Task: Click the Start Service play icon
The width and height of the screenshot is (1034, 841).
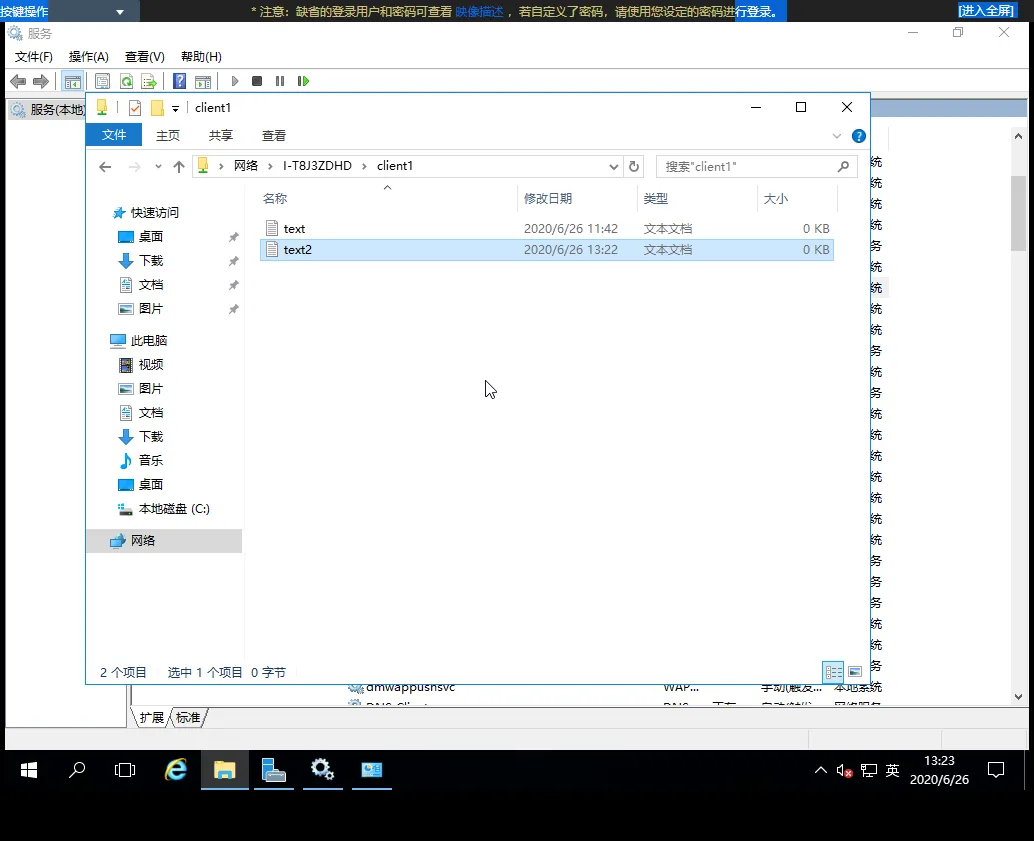Action: tap(235, 81)
